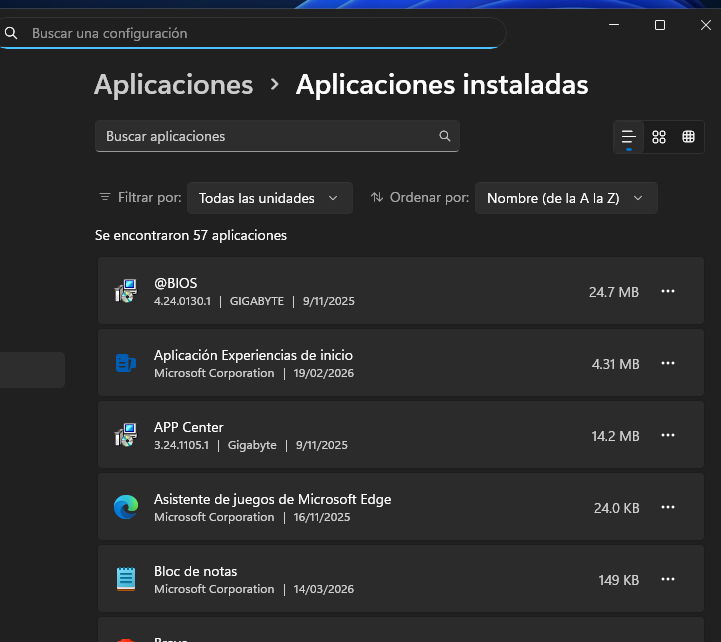Switch to grid view layout icon

point(659,137)
